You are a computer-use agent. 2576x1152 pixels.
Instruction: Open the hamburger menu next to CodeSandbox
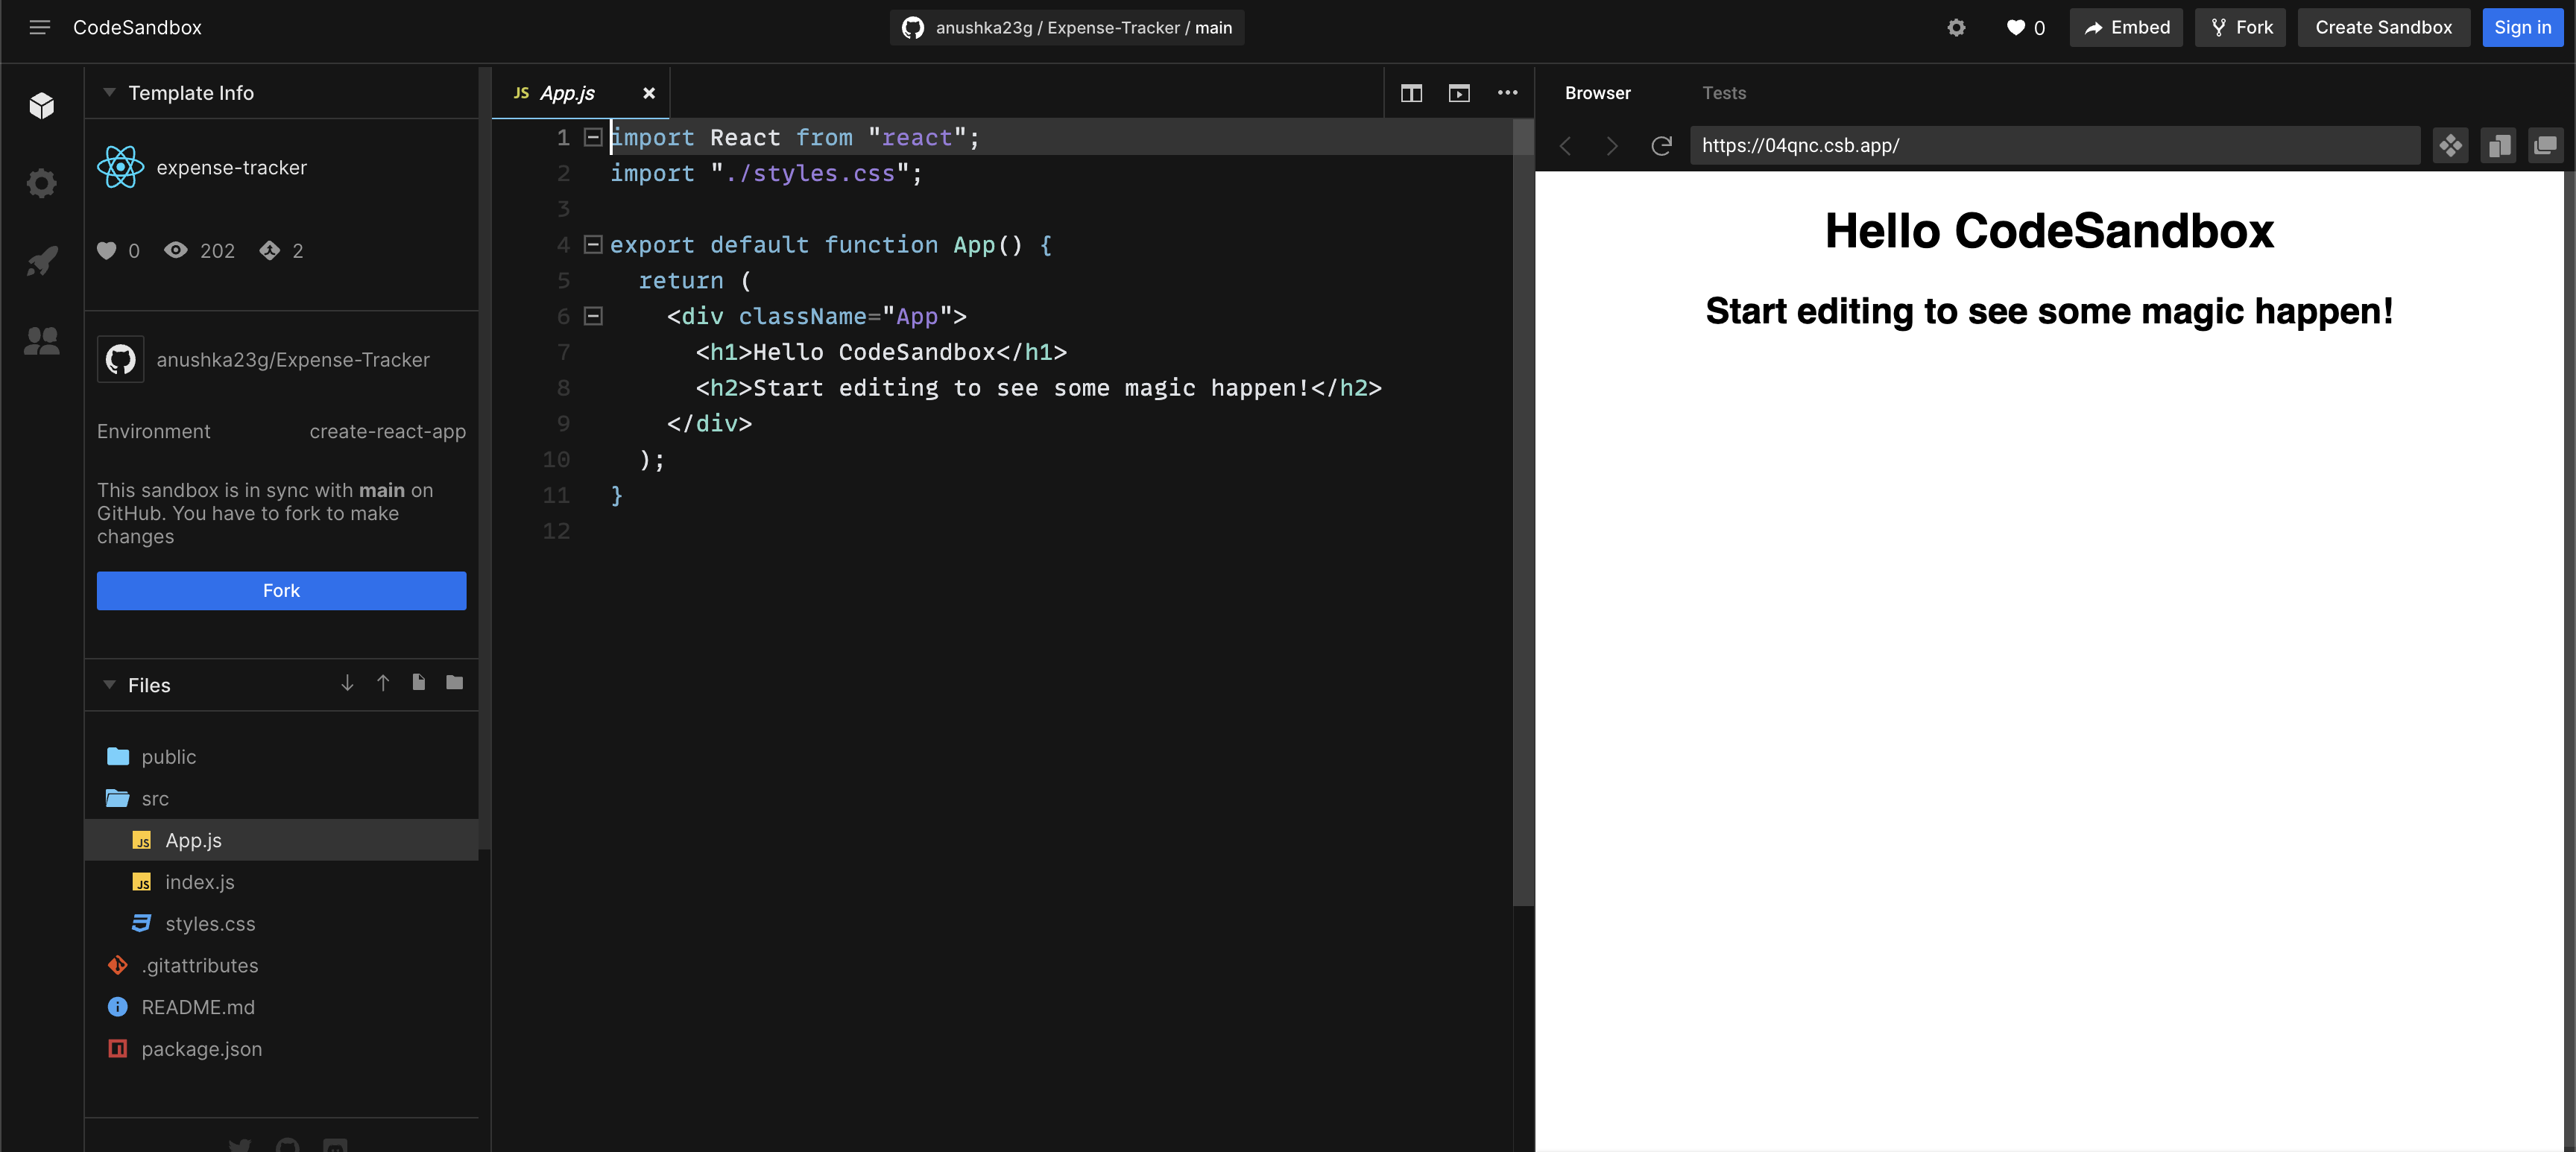(39, 27)
